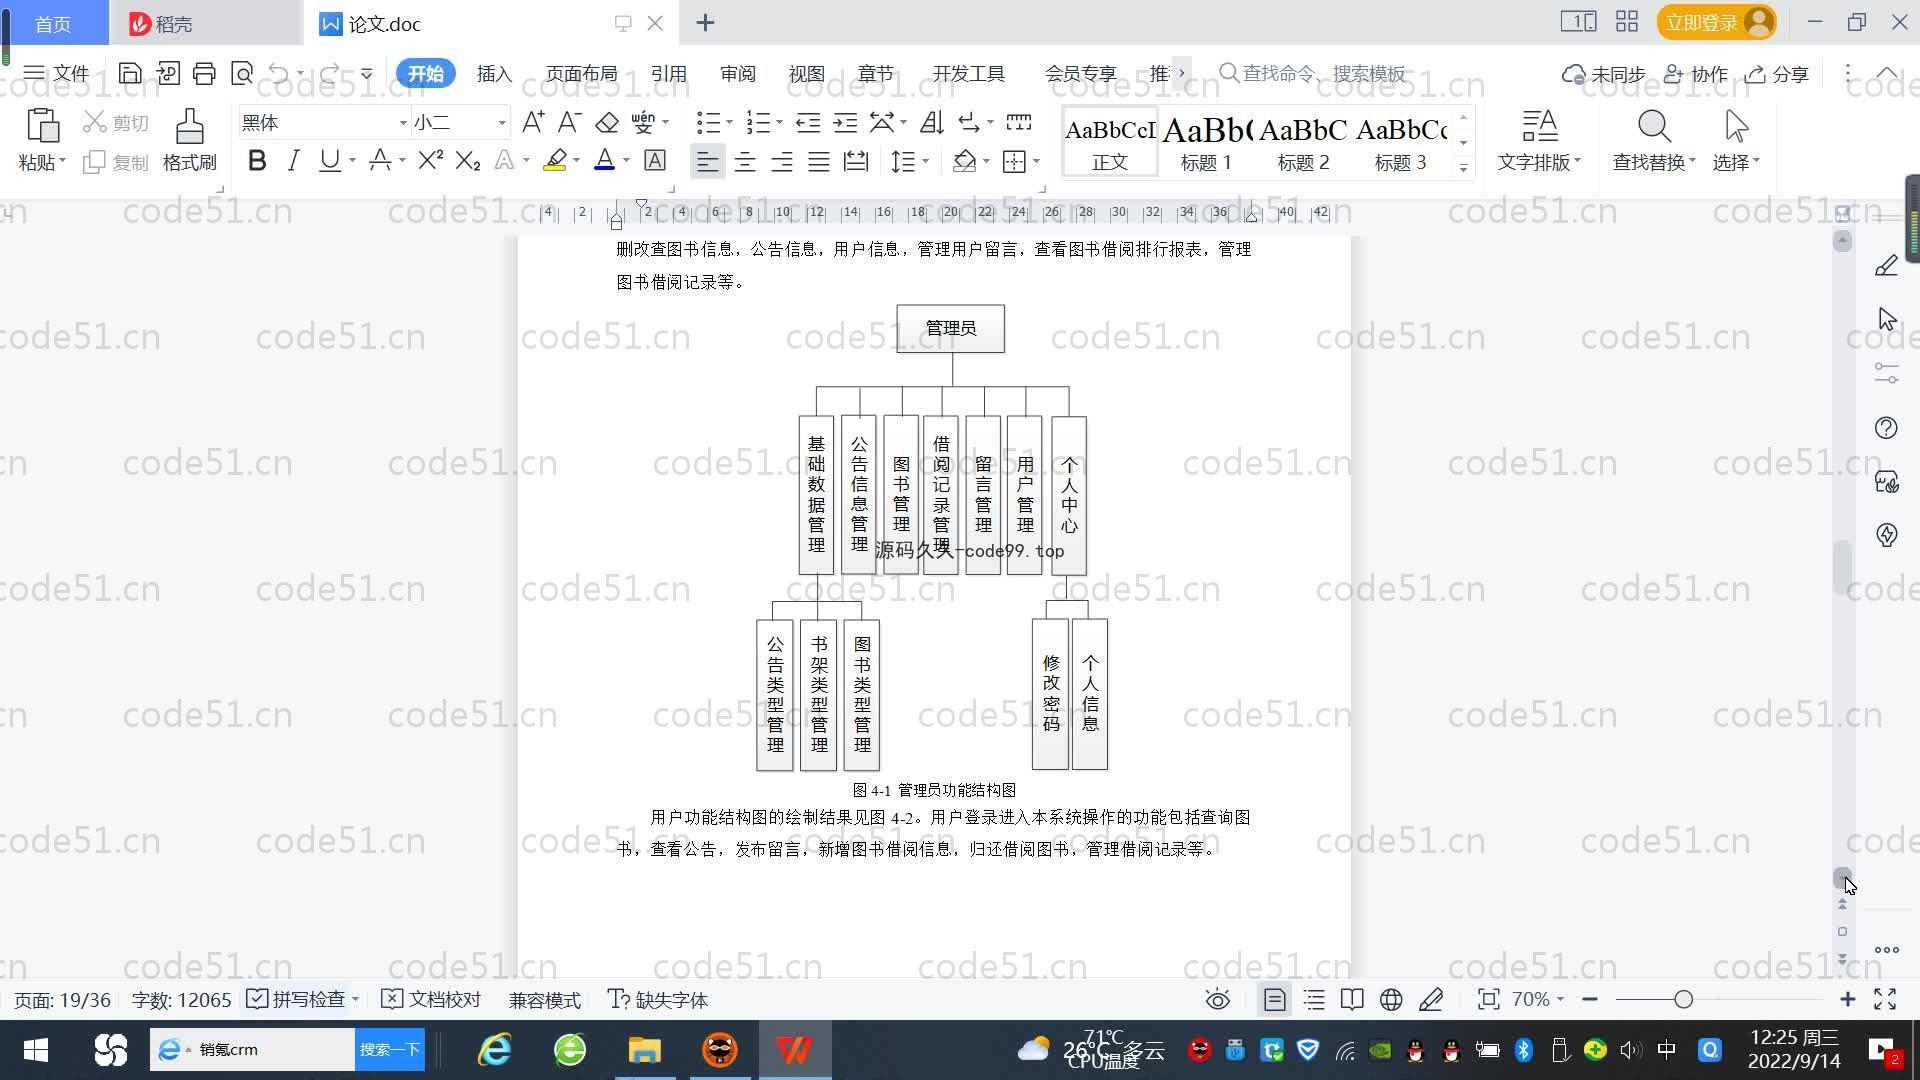Toggle eye protection mode icon
Viewport: 1920px width, 1080px height.
[1217, 1000]
